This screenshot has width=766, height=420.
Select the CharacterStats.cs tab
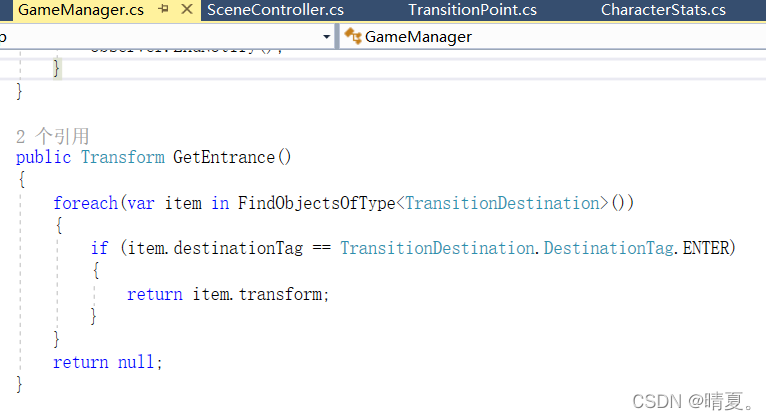point(663,10)
